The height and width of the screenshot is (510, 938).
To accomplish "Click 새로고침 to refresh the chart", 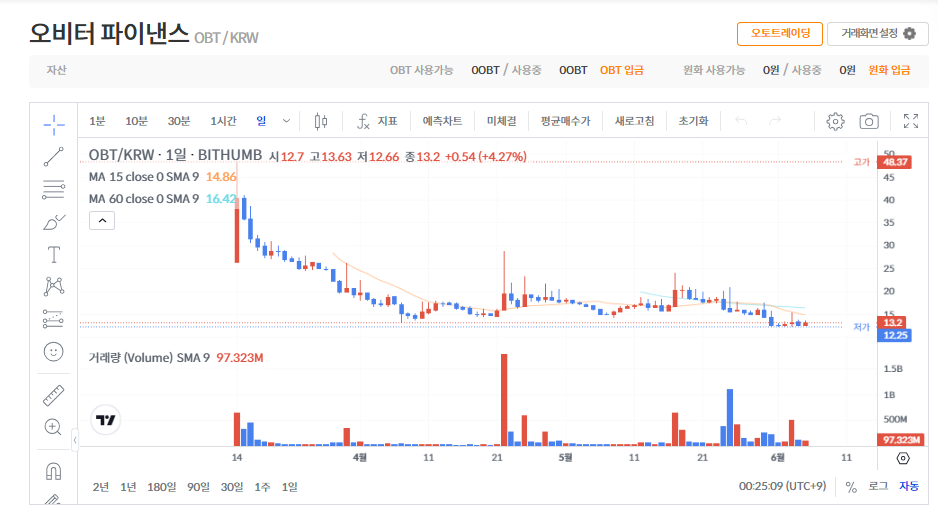I will coord(634,121).
